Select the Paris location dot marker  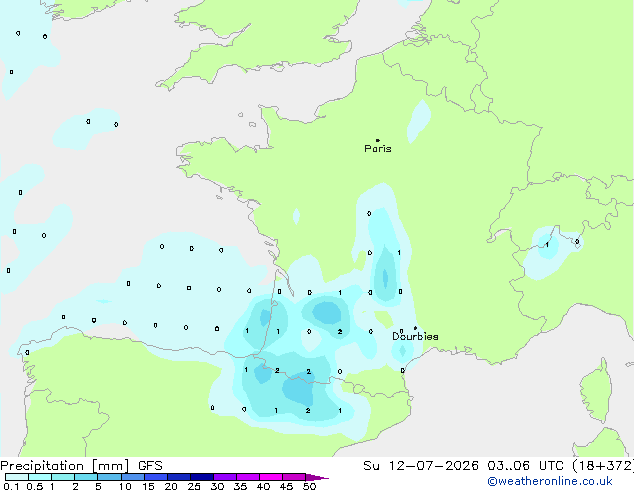click(x=378, y=140)
